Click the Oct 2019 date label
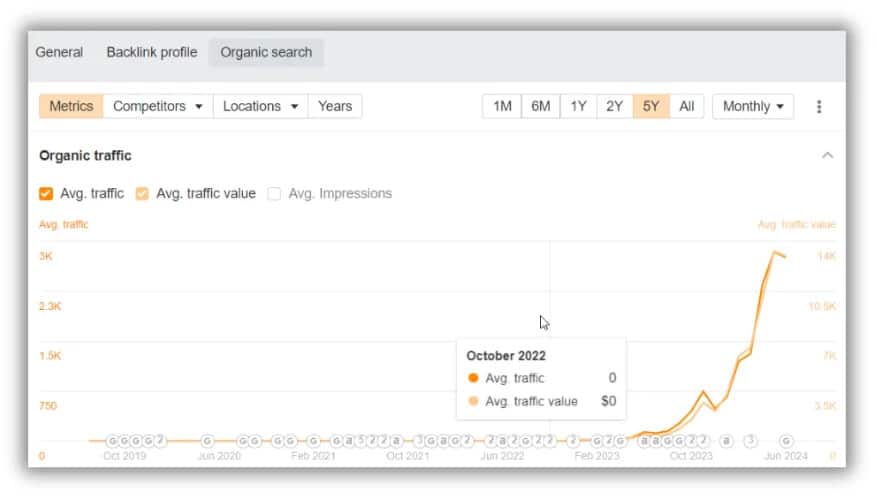Image resolution: width=877 pixels, height=502 pixels. coord(124,456)
